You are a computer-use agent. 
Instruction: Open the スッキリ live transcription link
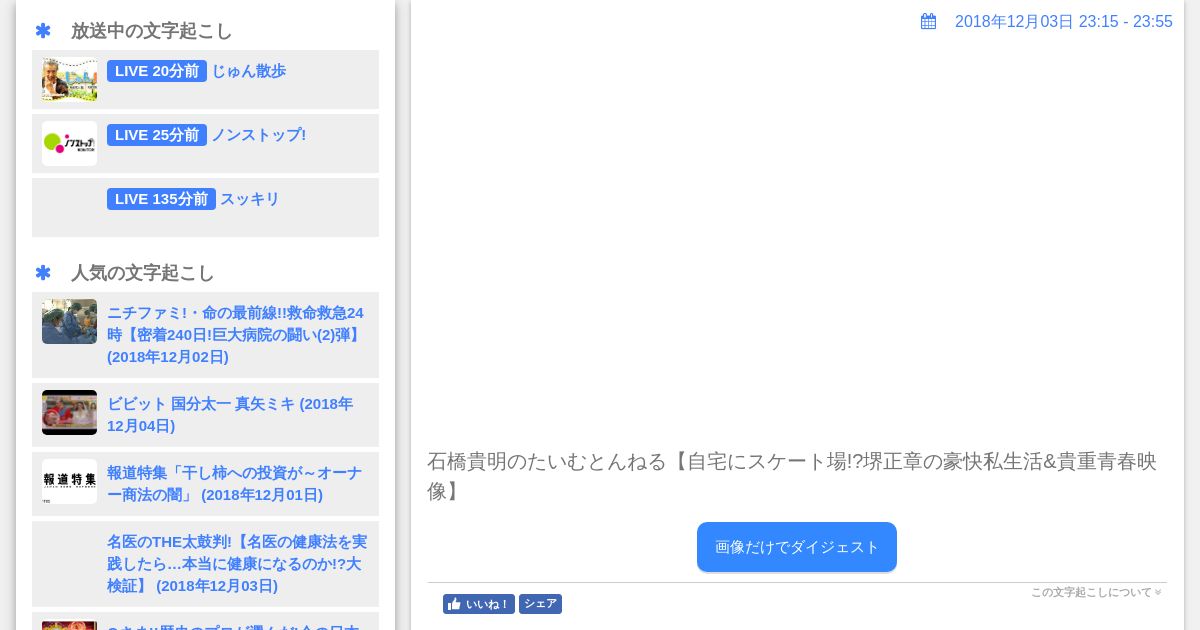[x=250, y=199]
